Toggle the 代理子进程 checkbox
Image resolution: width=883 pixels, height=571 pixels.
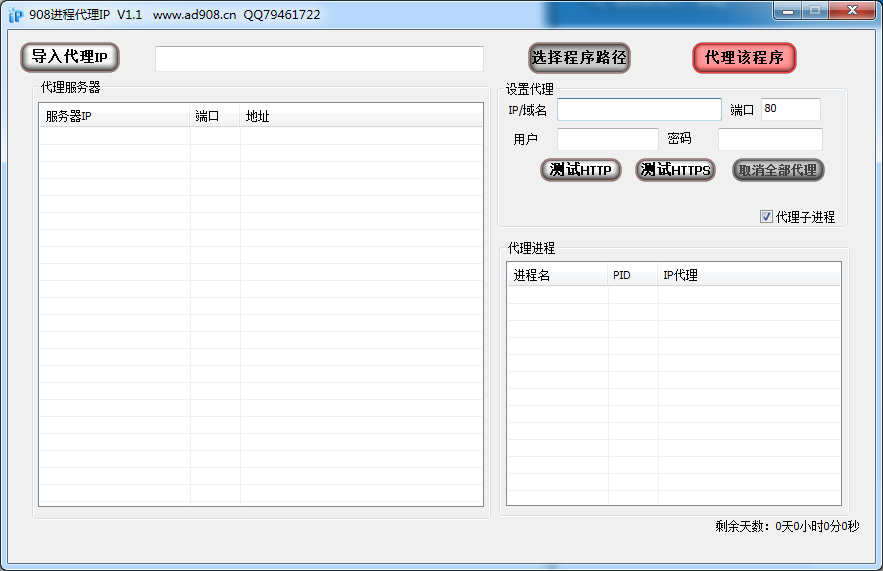[767, 217]
